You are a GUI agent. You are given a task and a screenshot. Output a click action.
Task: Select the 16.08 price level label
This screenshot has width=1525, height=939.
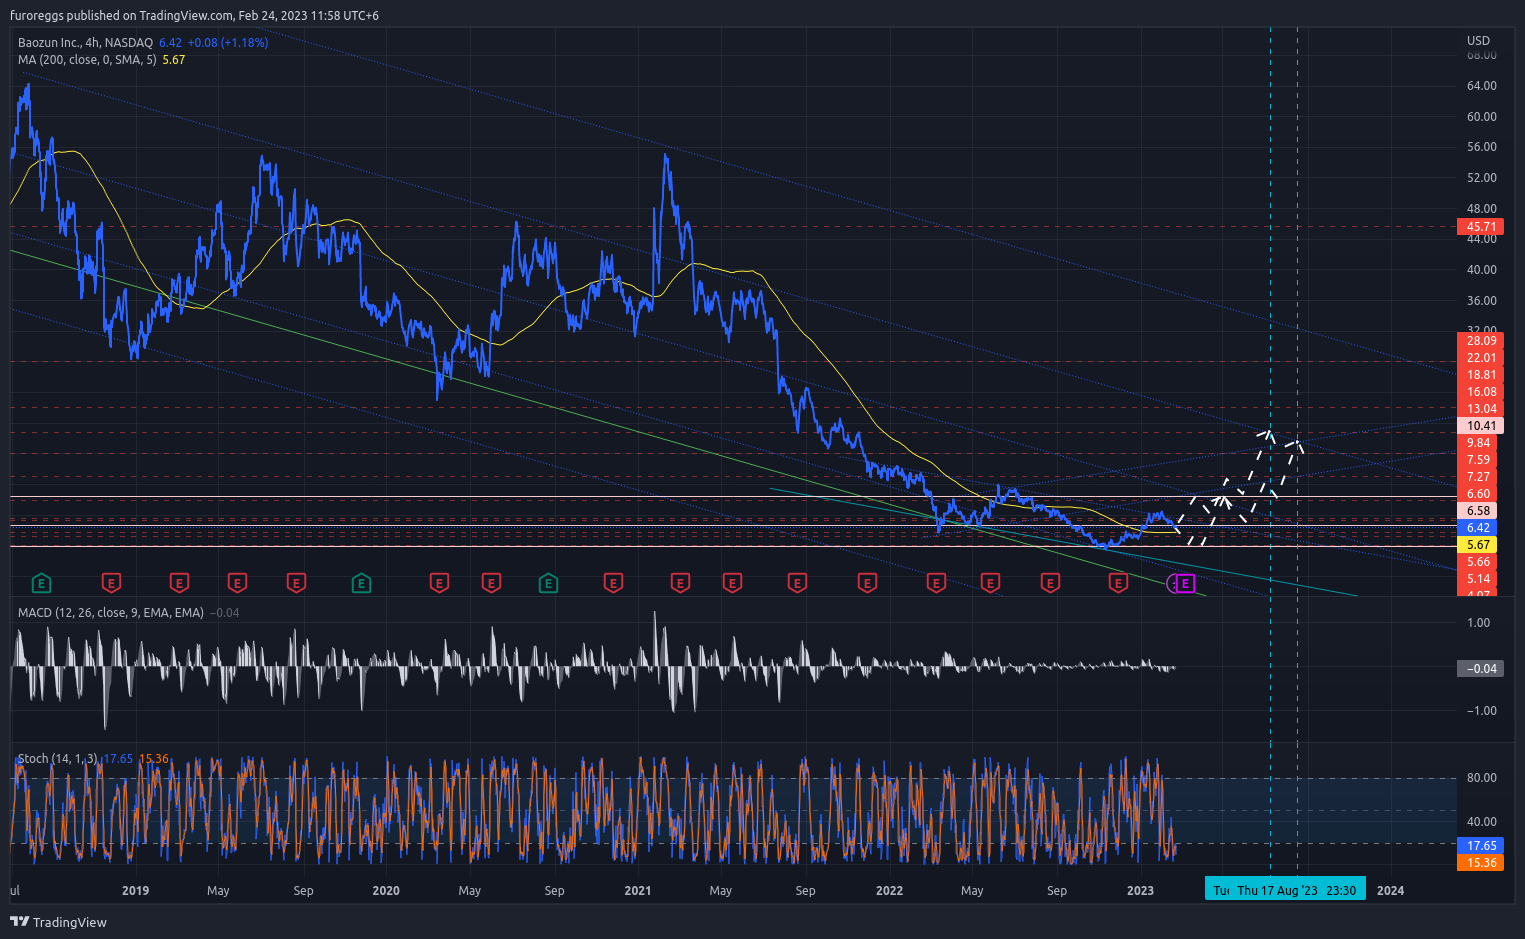point(1480,392)
